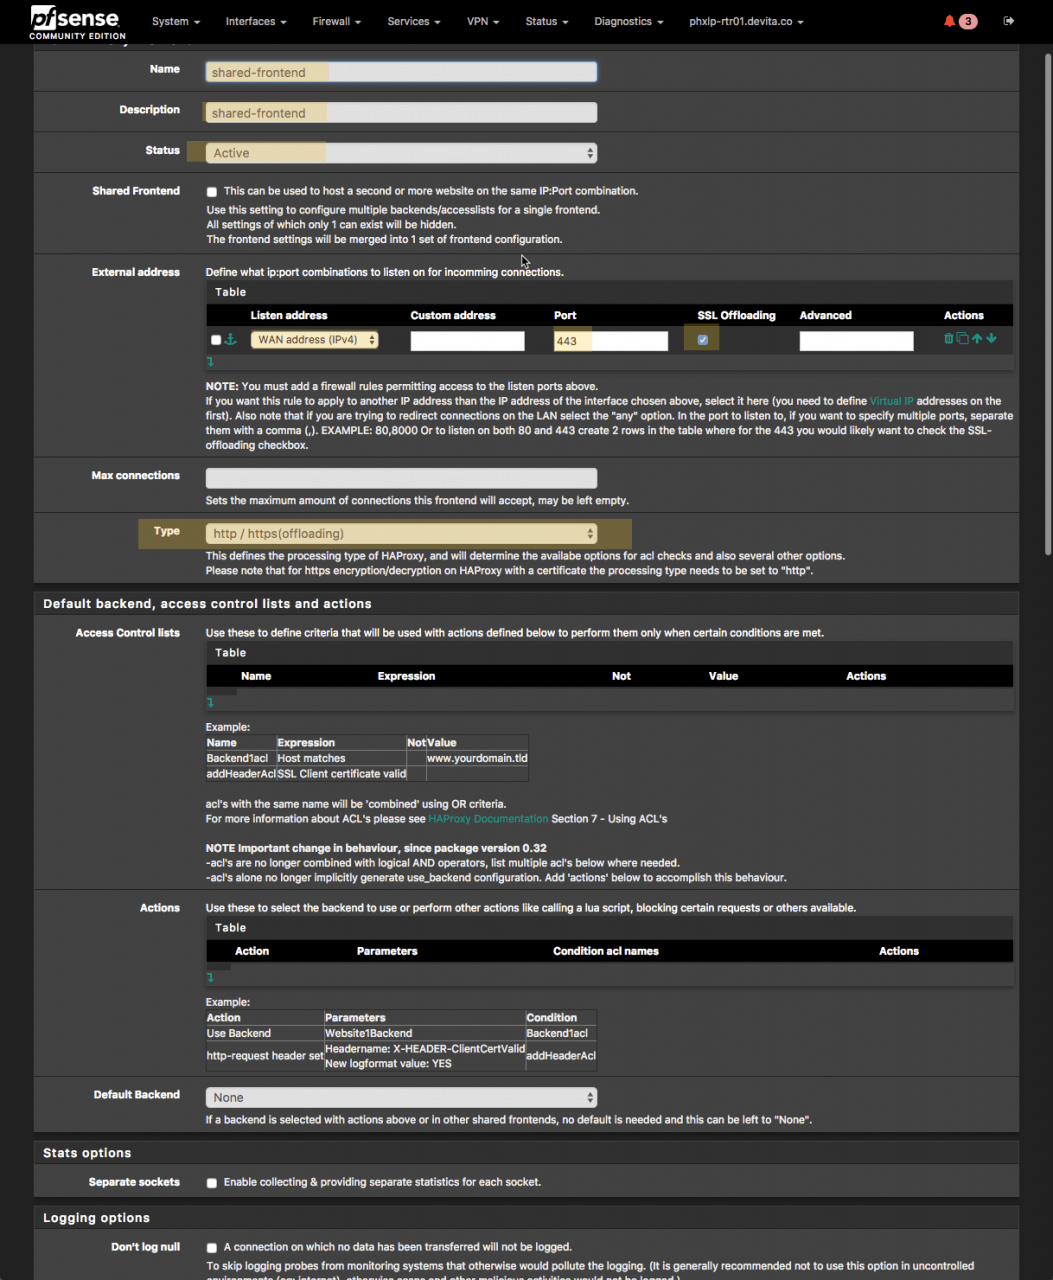Click the pfSense logo

coord(76,21)
